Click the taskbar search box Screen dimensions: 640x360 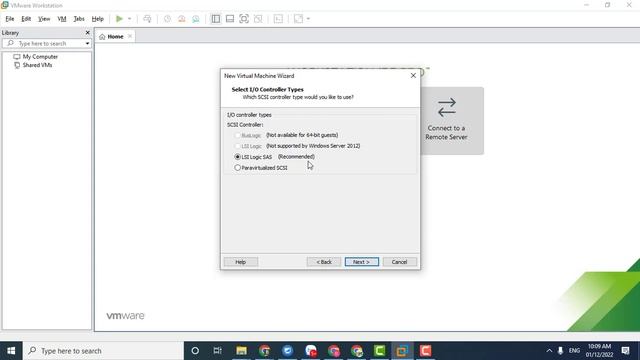pos(104,351)
